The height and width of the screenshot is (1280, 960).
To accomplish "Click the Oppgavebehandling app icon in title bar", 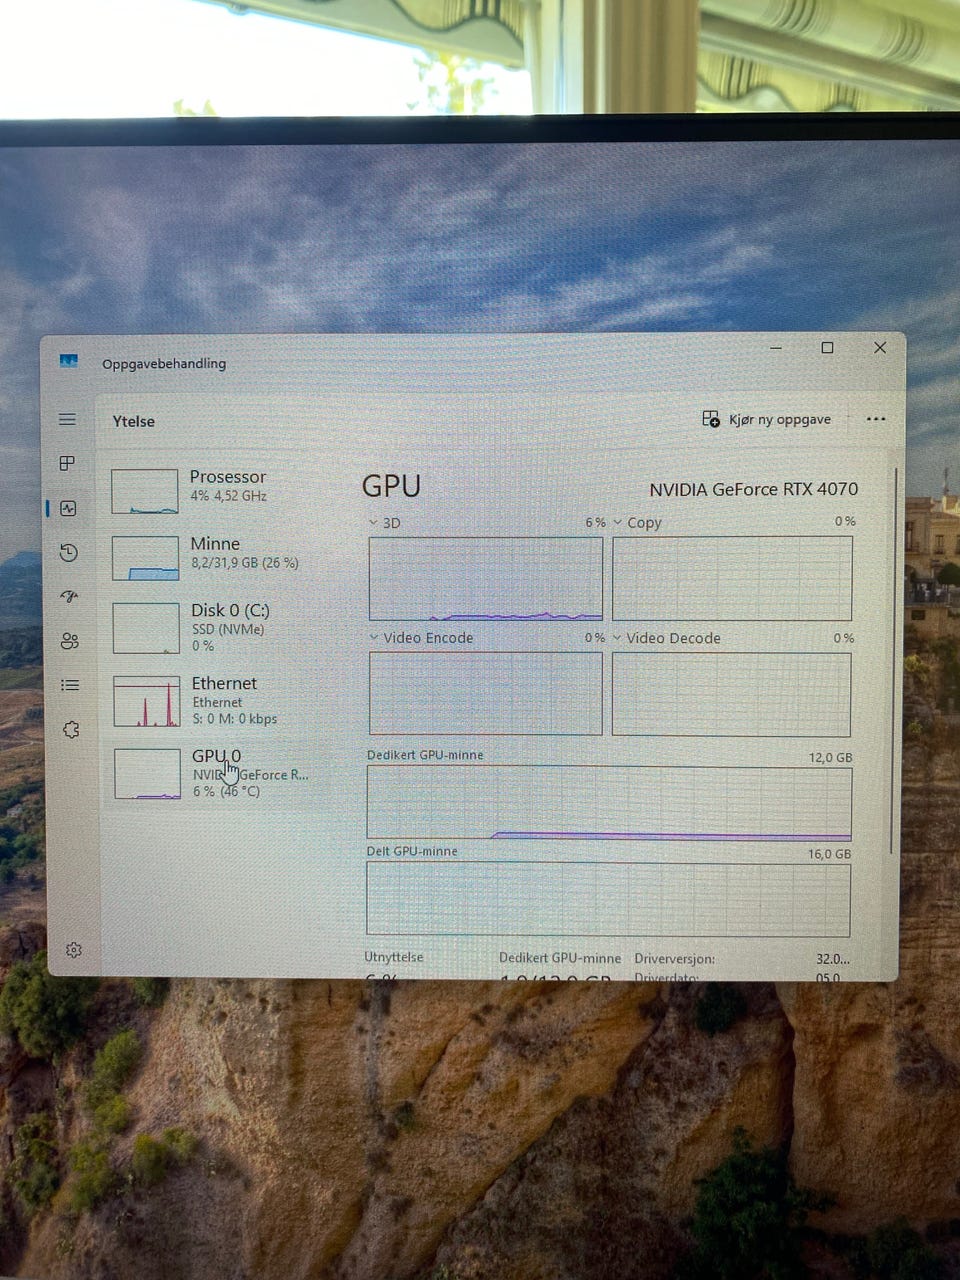I will pyautogui.click(x=68, y=361).
